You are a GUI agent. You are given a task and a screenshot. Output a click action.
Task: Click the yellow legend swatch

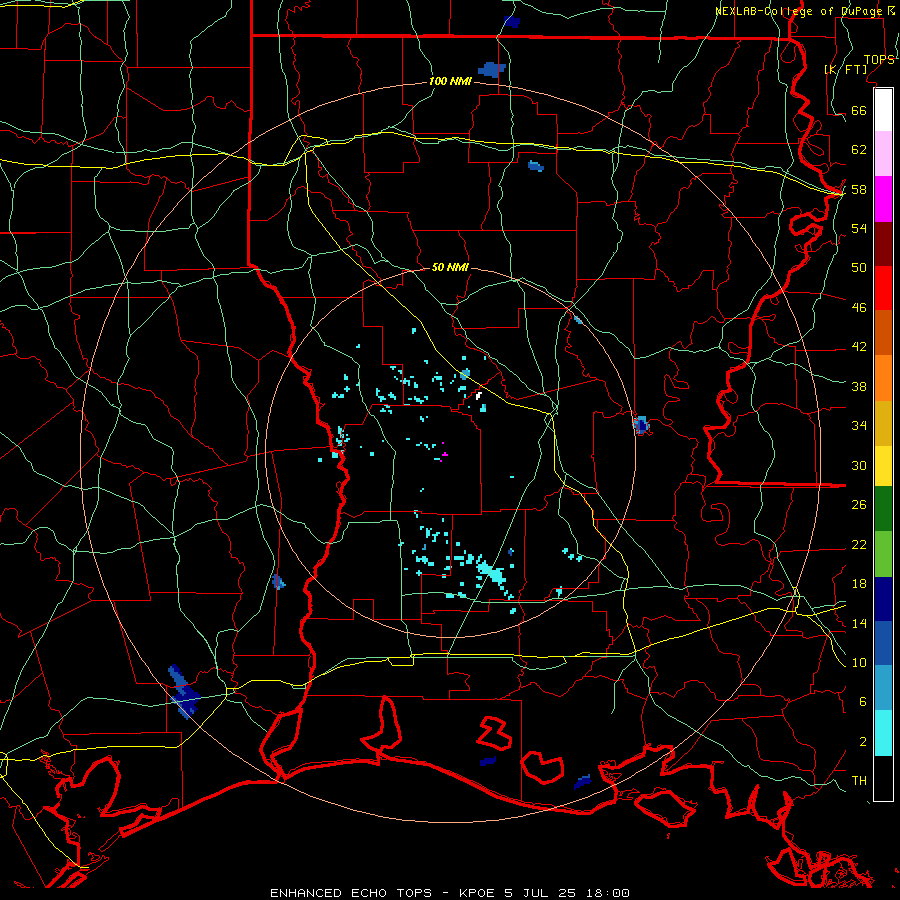(883, 466)
